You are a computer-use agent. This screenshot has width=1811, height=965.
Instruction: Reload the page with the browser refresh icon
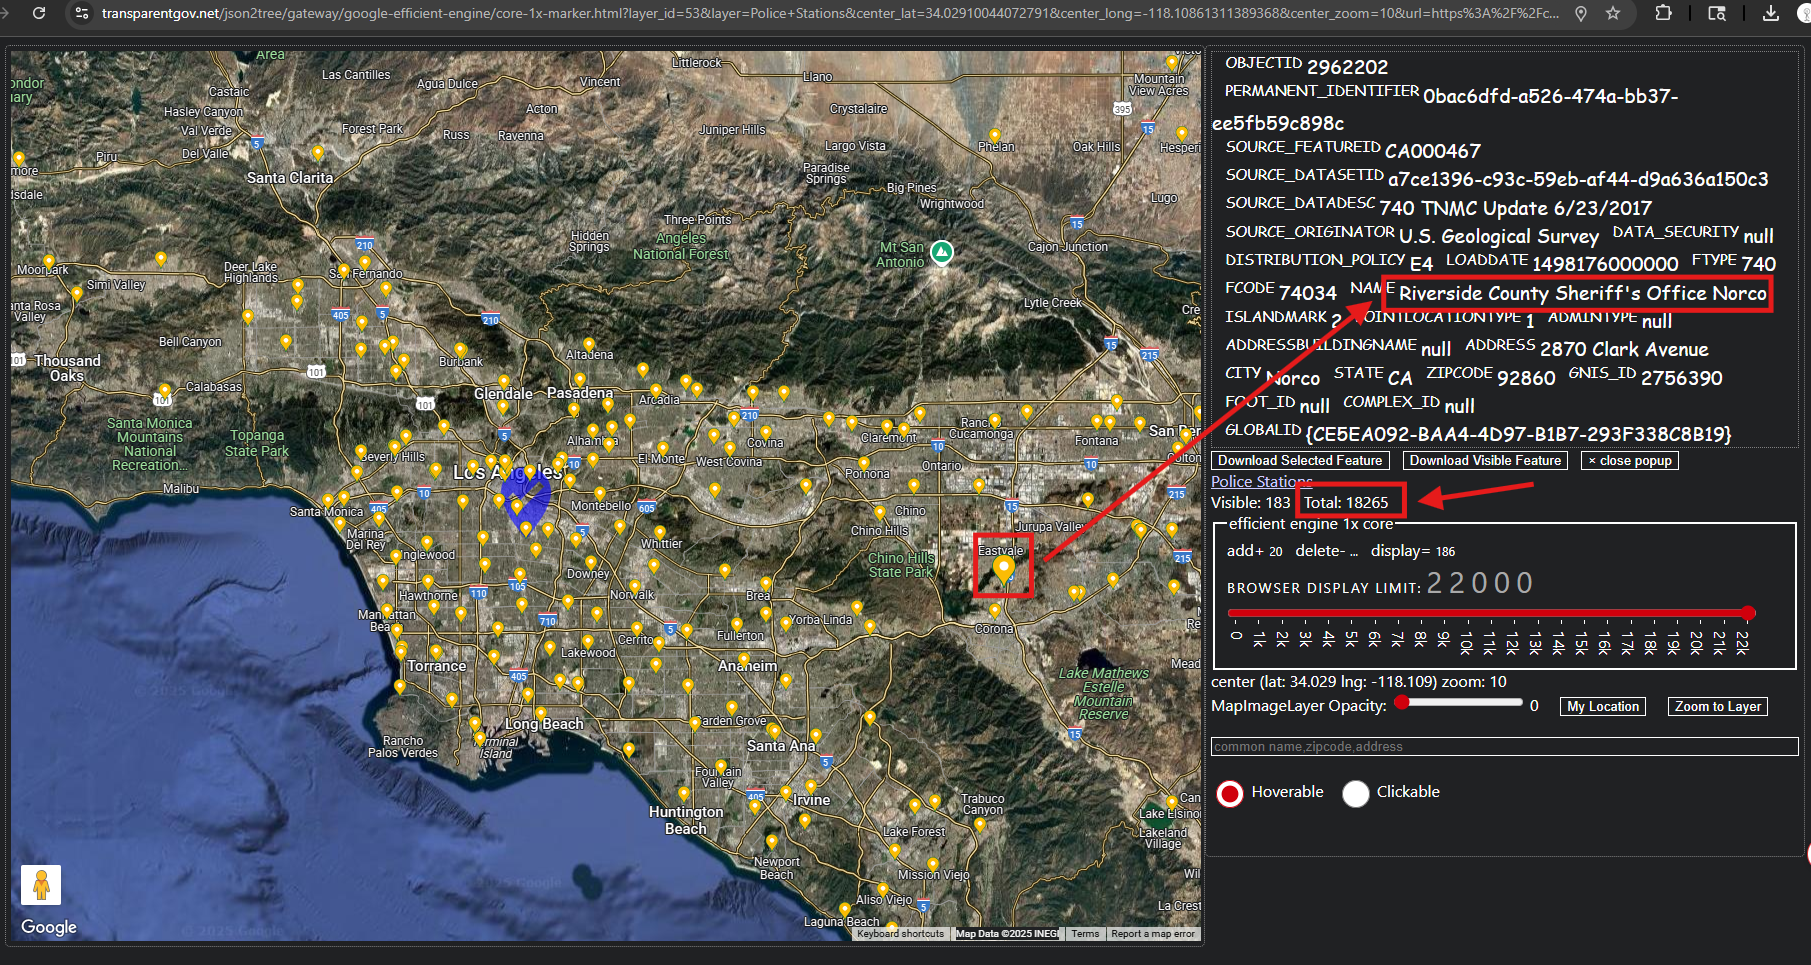39,13
